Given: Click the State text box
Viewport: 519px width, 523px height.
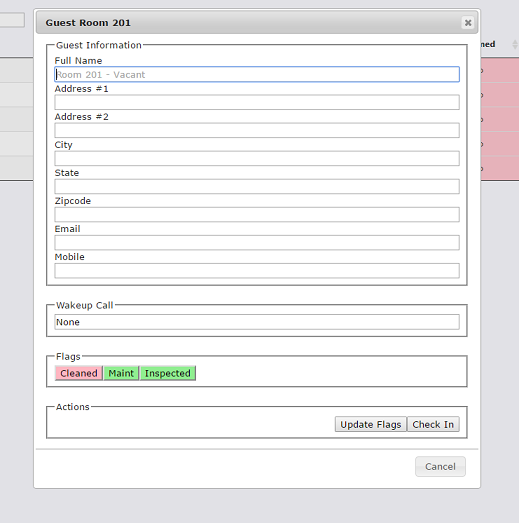Looking at the screenshot, I should pyautogui.click(x=257, y=186).
